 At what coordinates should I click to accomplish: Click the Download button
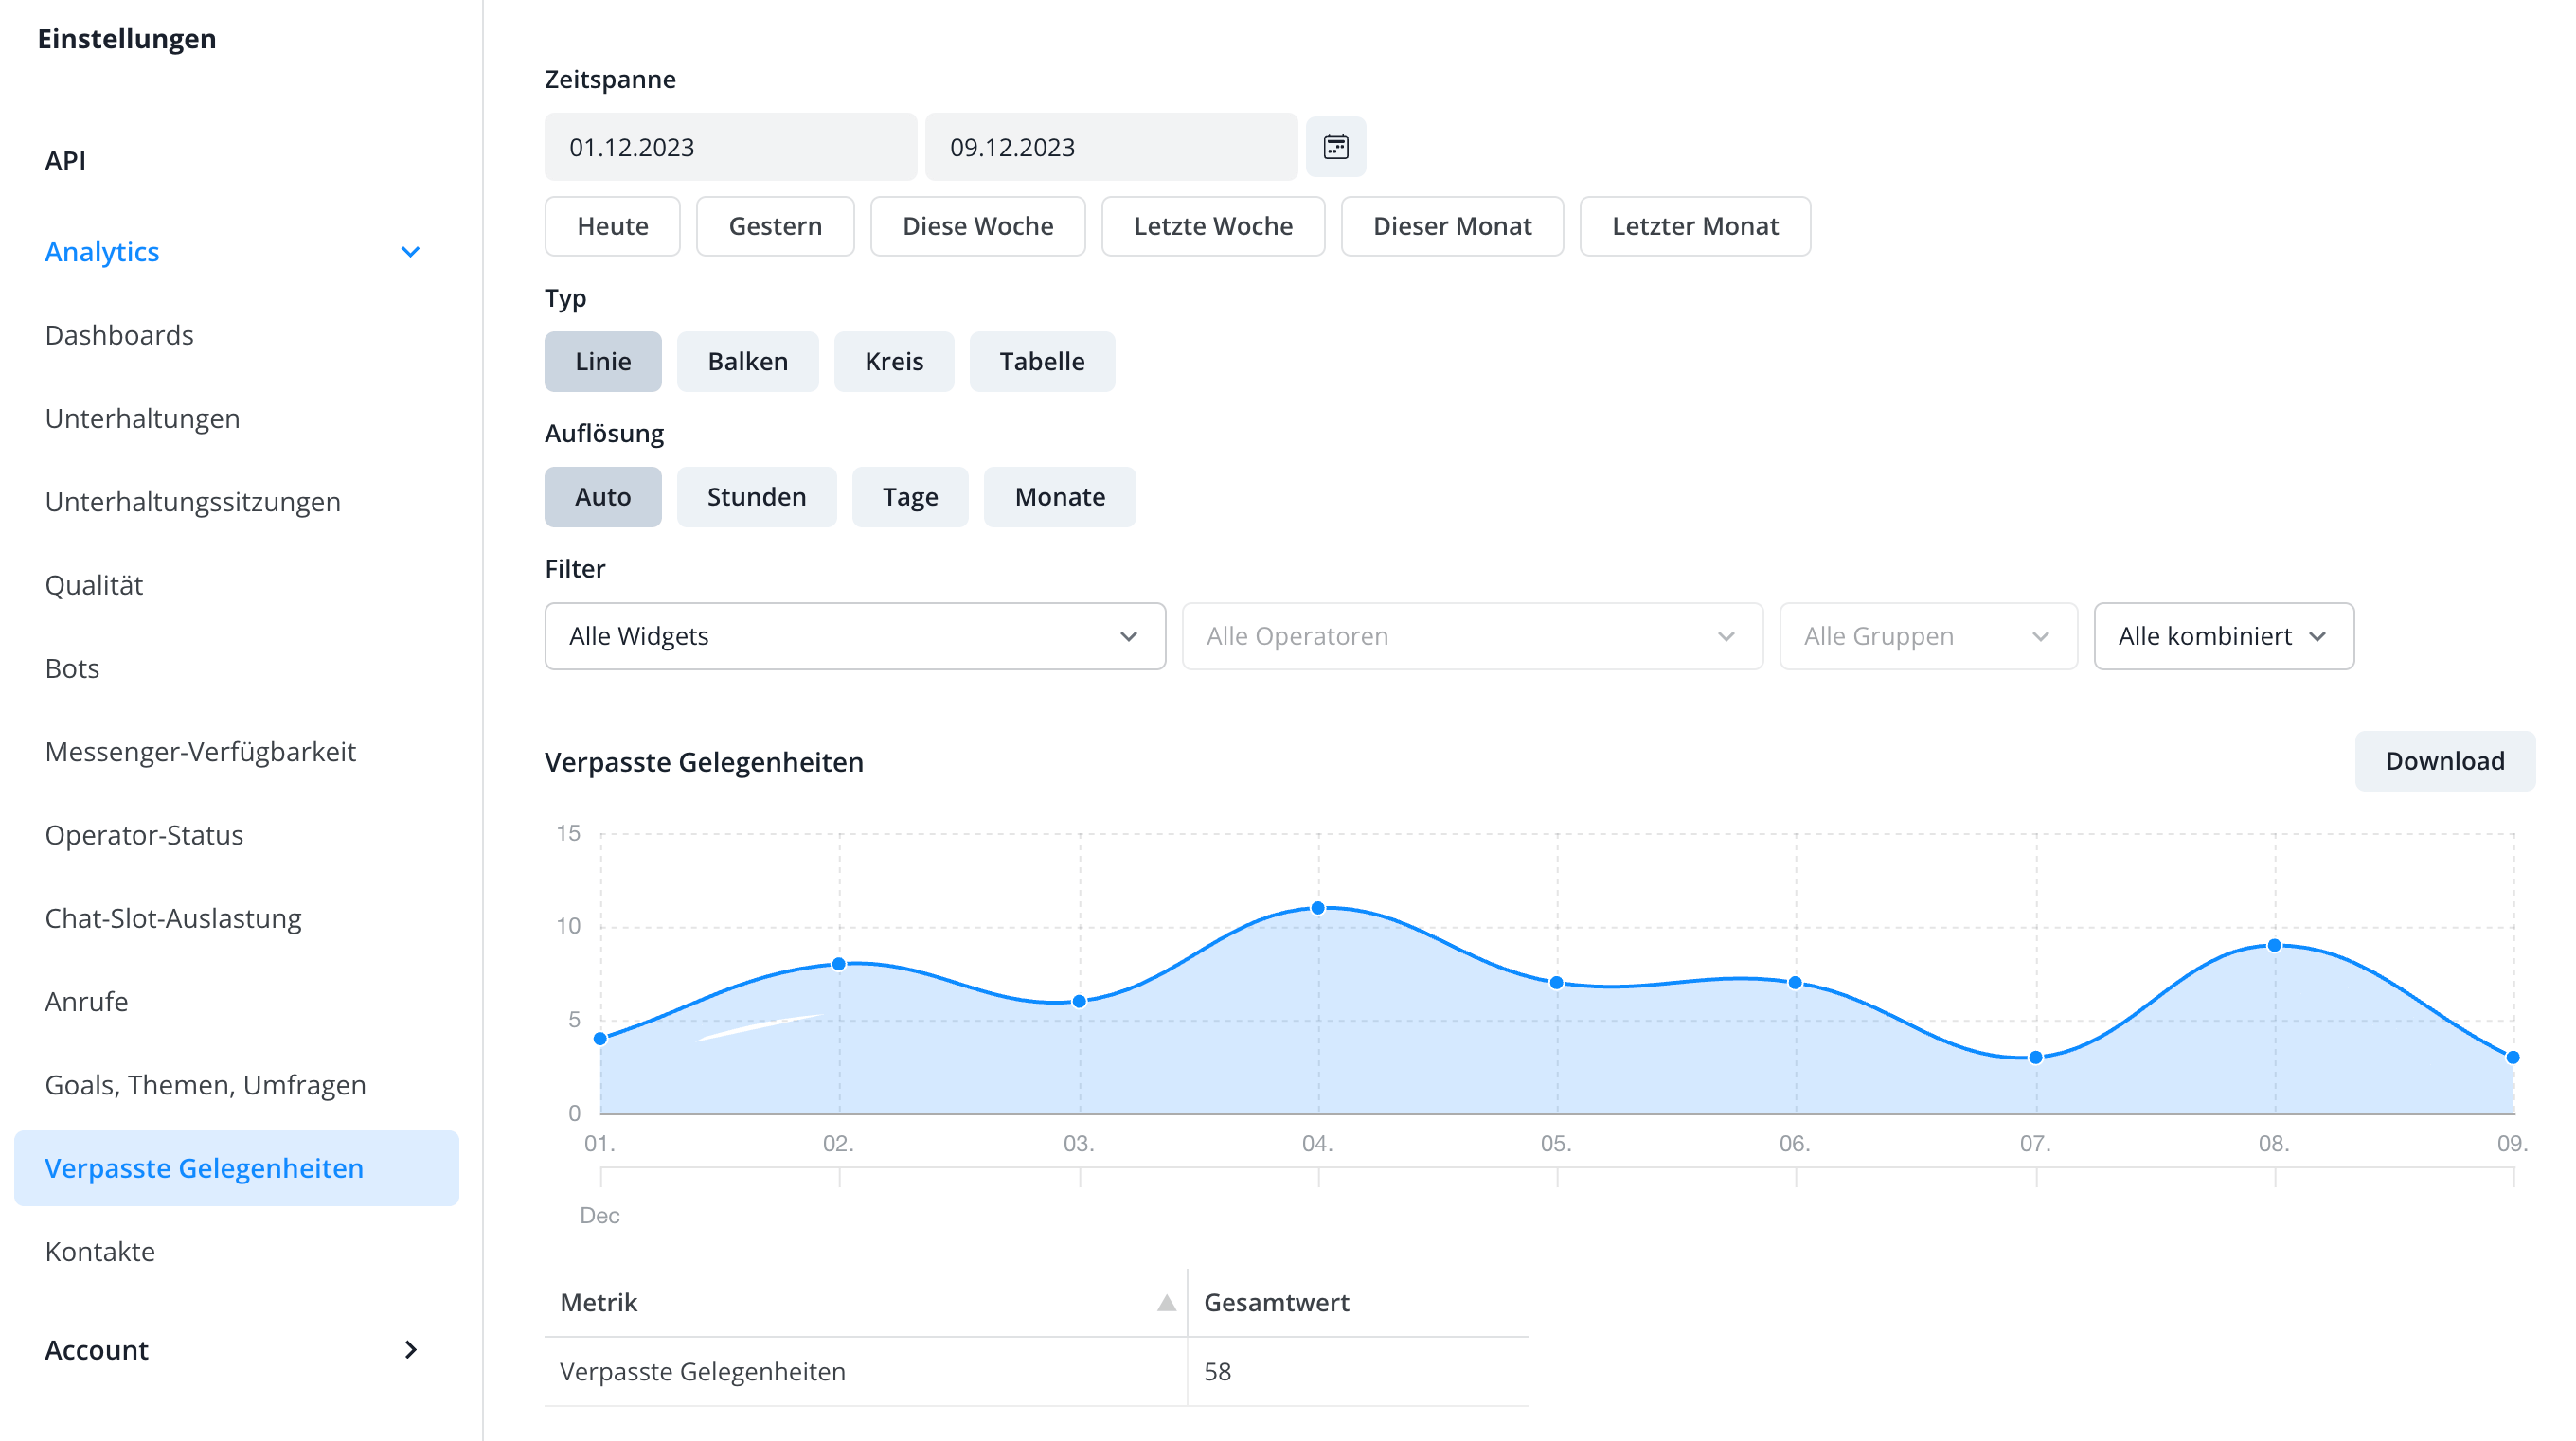pyautogui.click(x=2443, y=761)
